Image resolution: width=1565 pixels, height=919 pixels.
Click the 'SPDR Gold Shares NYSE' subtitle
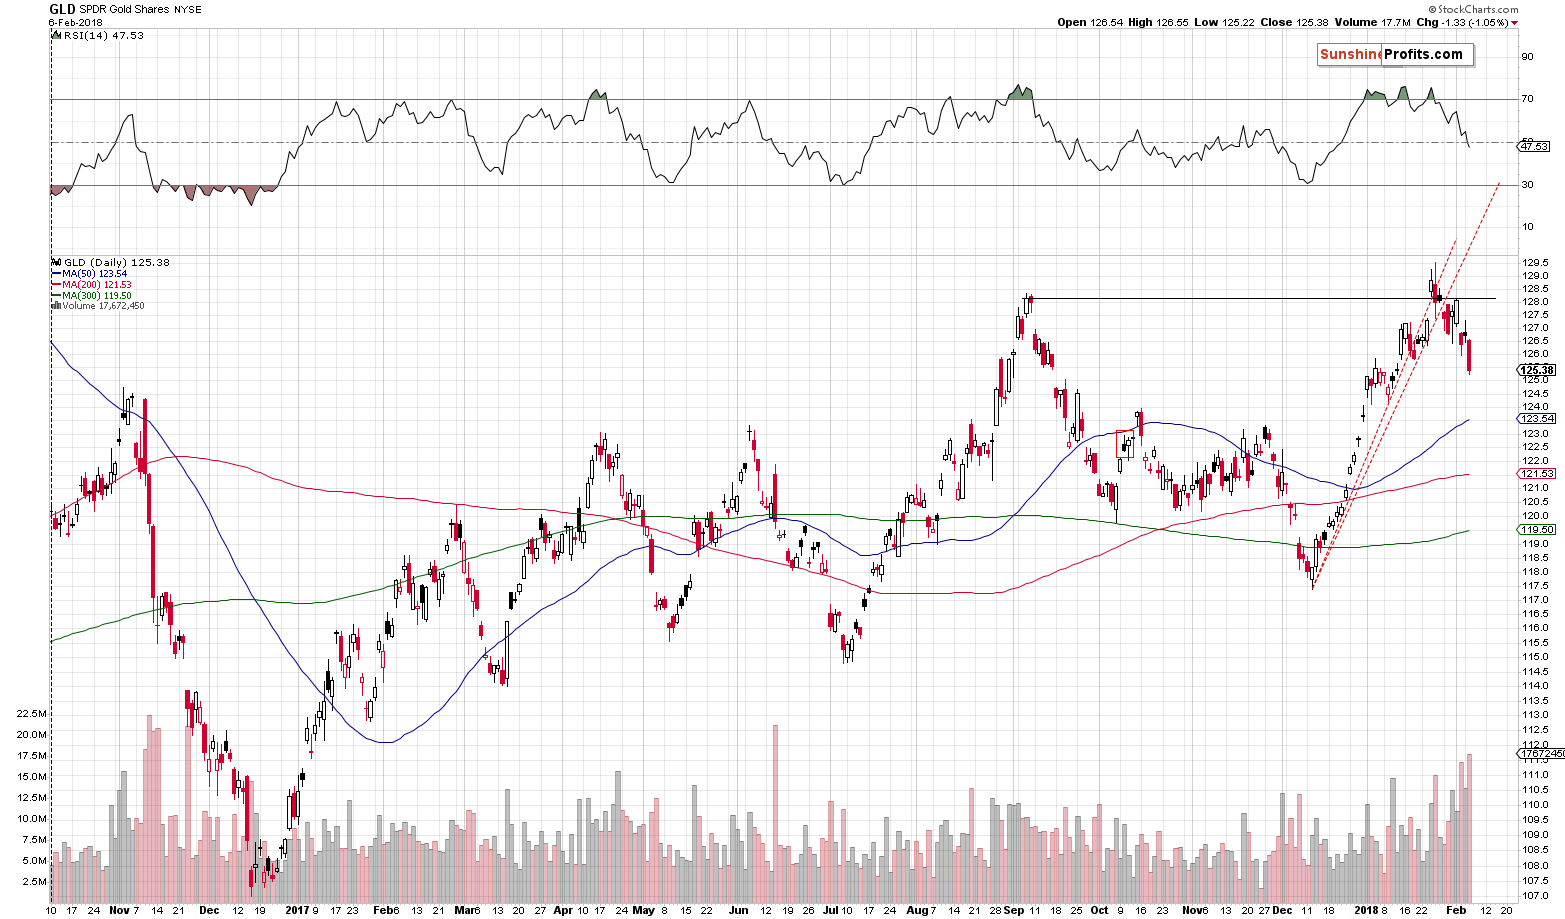(139, 10)
